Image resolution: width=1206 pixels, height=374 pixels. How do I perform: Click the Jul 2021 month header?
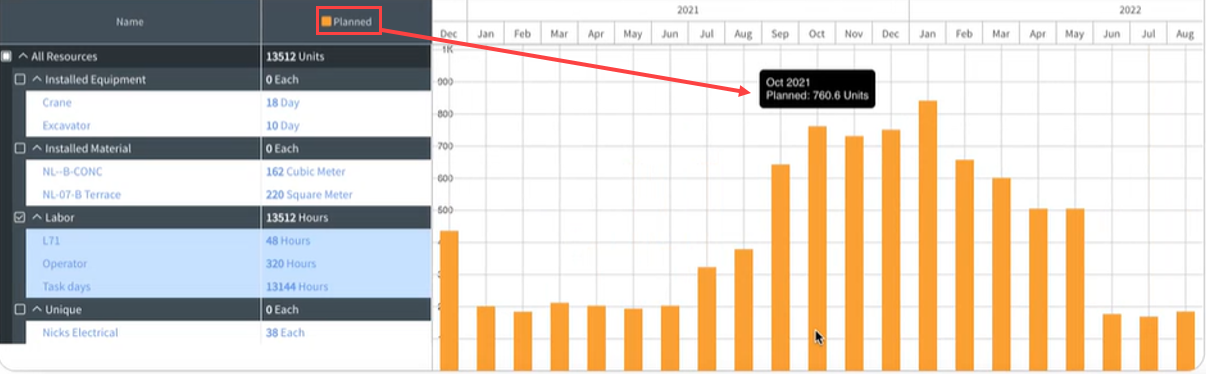(706, 34)
